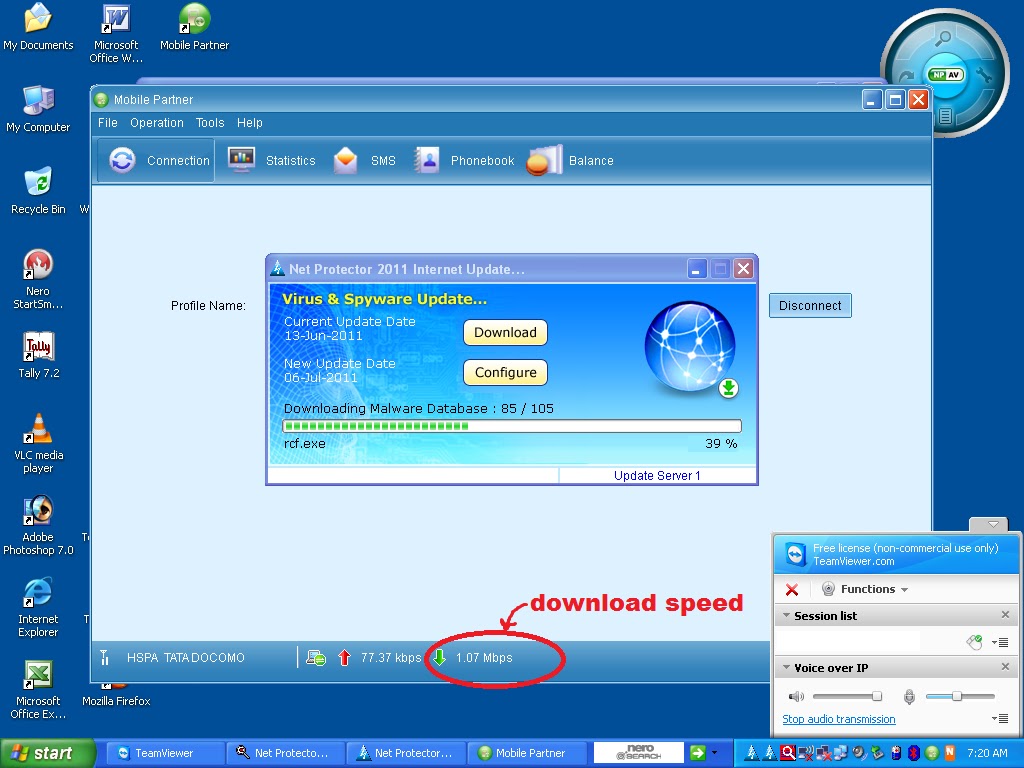Click the Bluetooth icon in system tray

click(x=914, y=753)
